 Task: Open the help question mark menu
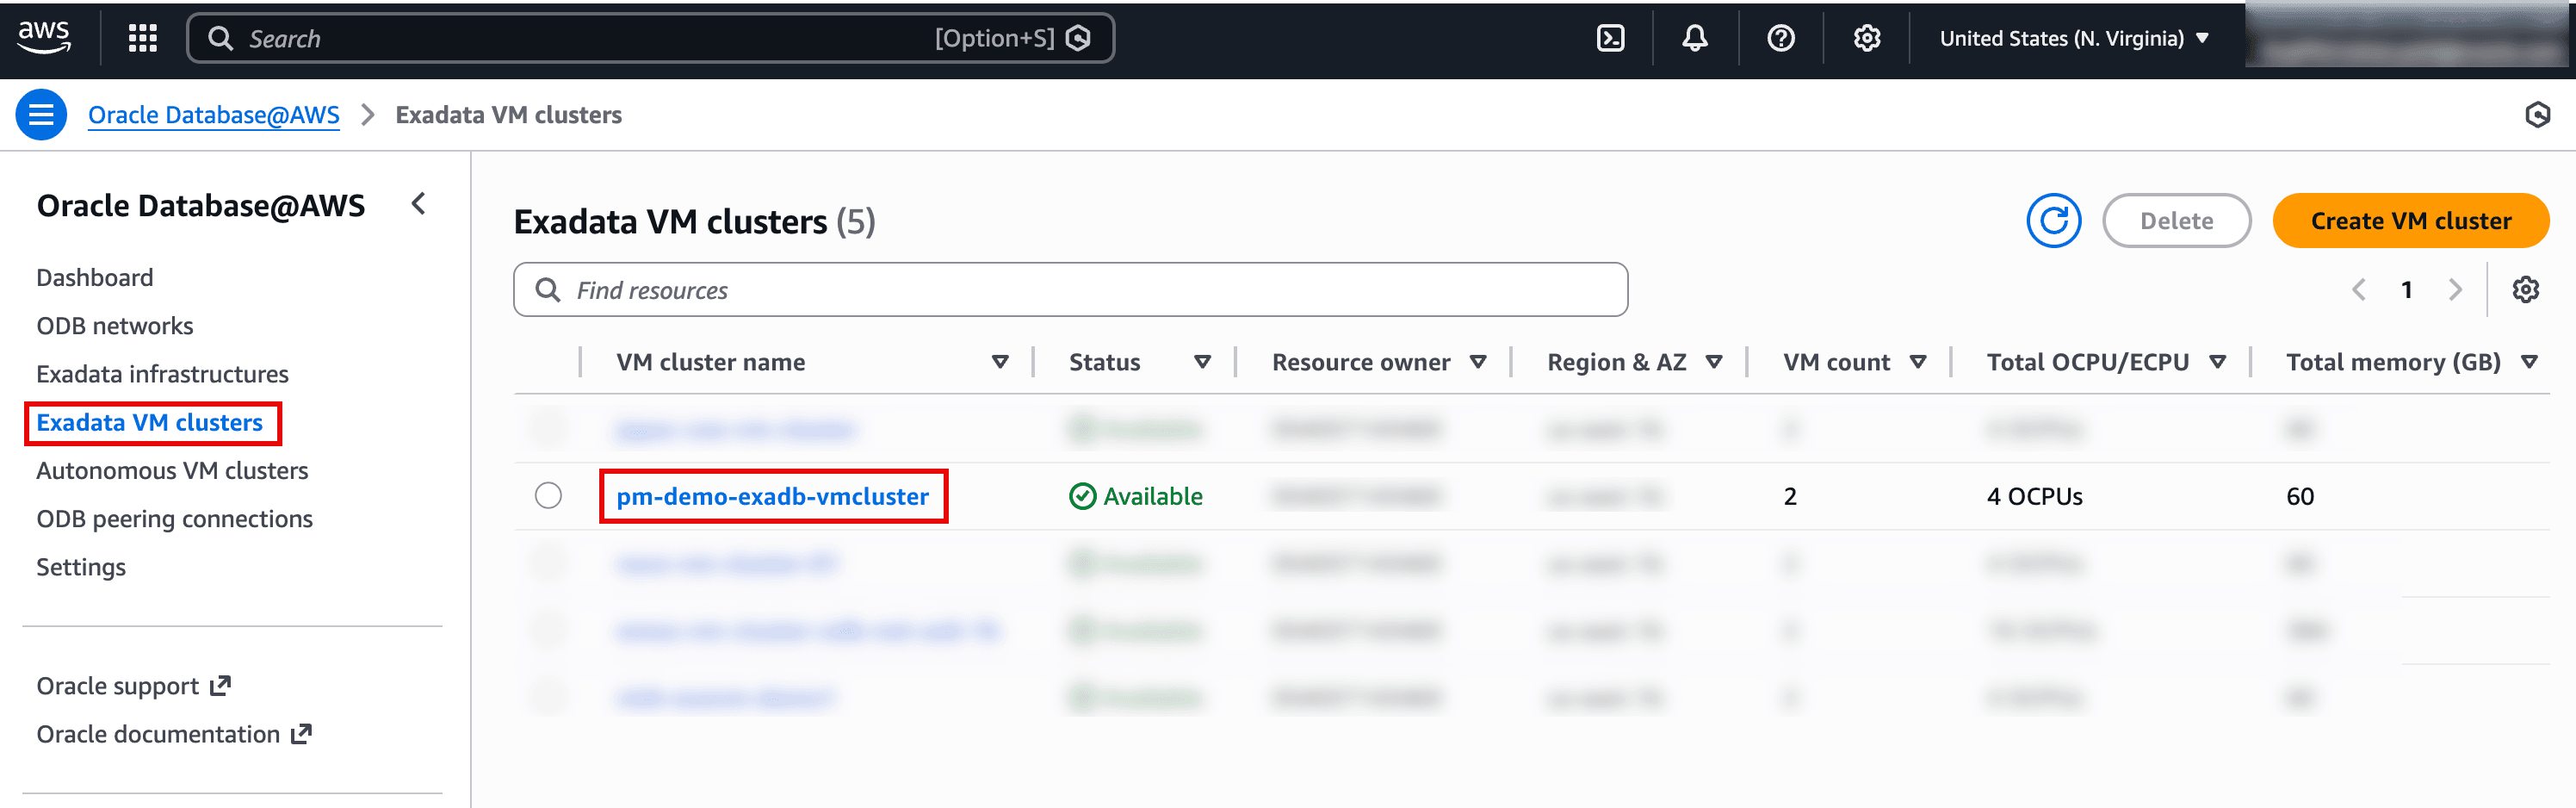1781,38
